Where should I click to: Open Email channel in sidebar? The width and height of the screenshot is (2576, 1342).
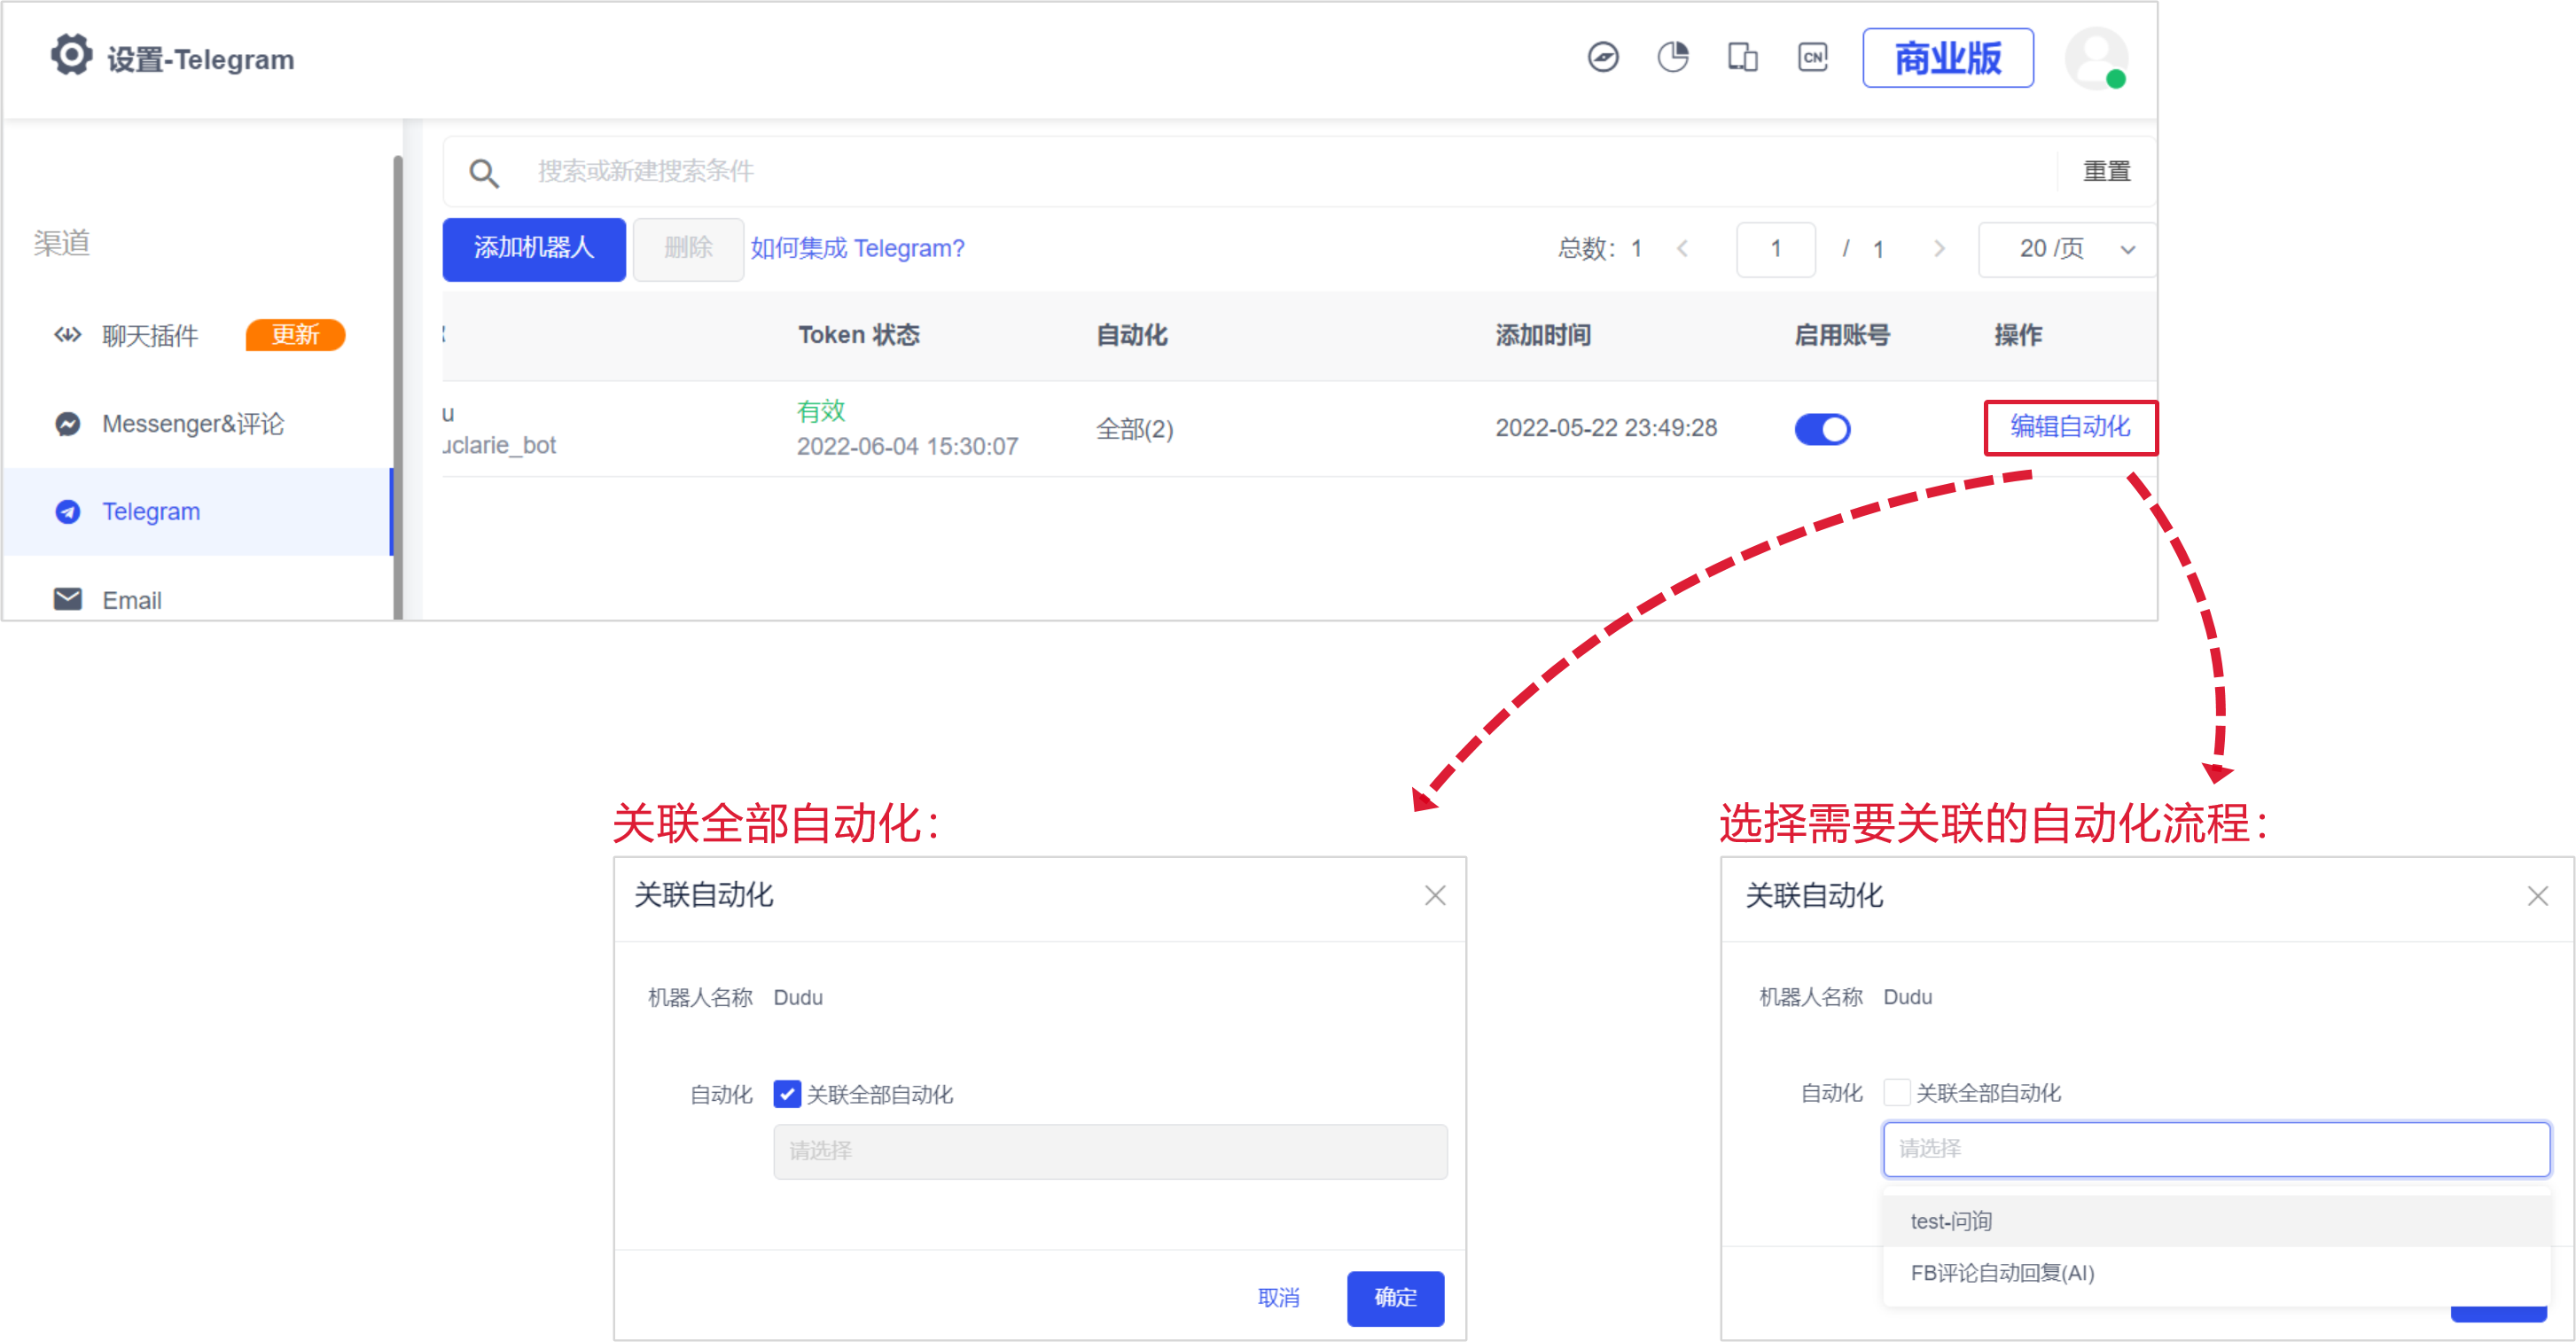131,600
